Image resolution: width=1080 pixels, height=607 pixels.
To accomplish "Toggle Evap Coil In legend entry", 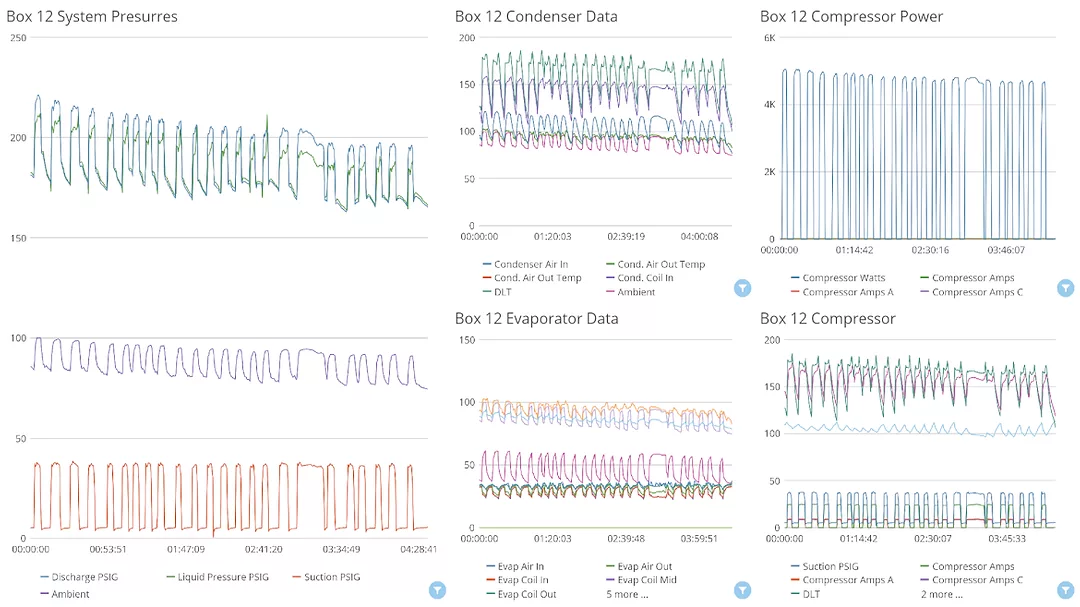I will tap(517, 580).
